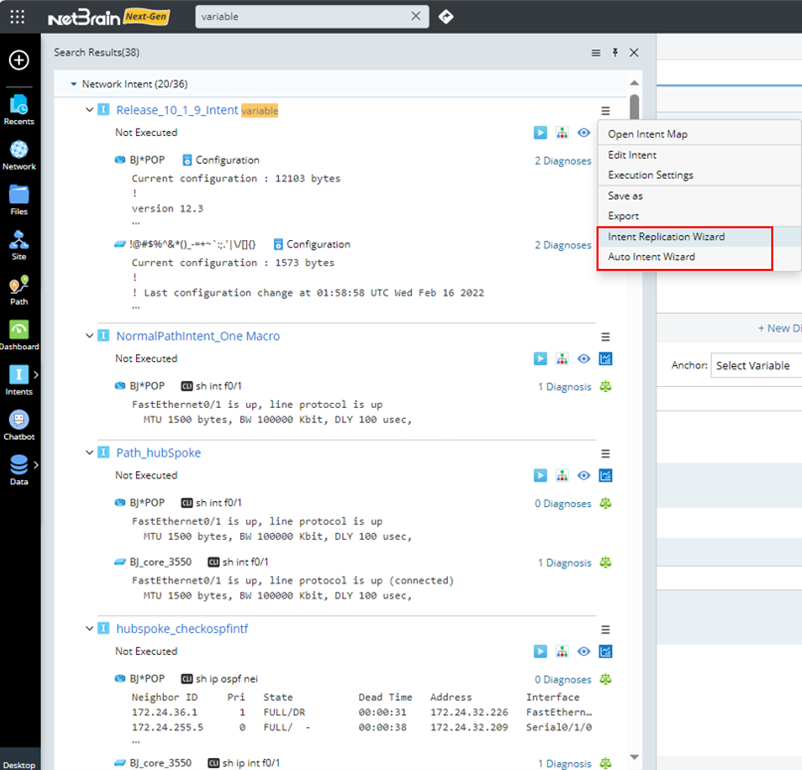
Task: Pin the Search Results panel
Action: pos(615,52)
